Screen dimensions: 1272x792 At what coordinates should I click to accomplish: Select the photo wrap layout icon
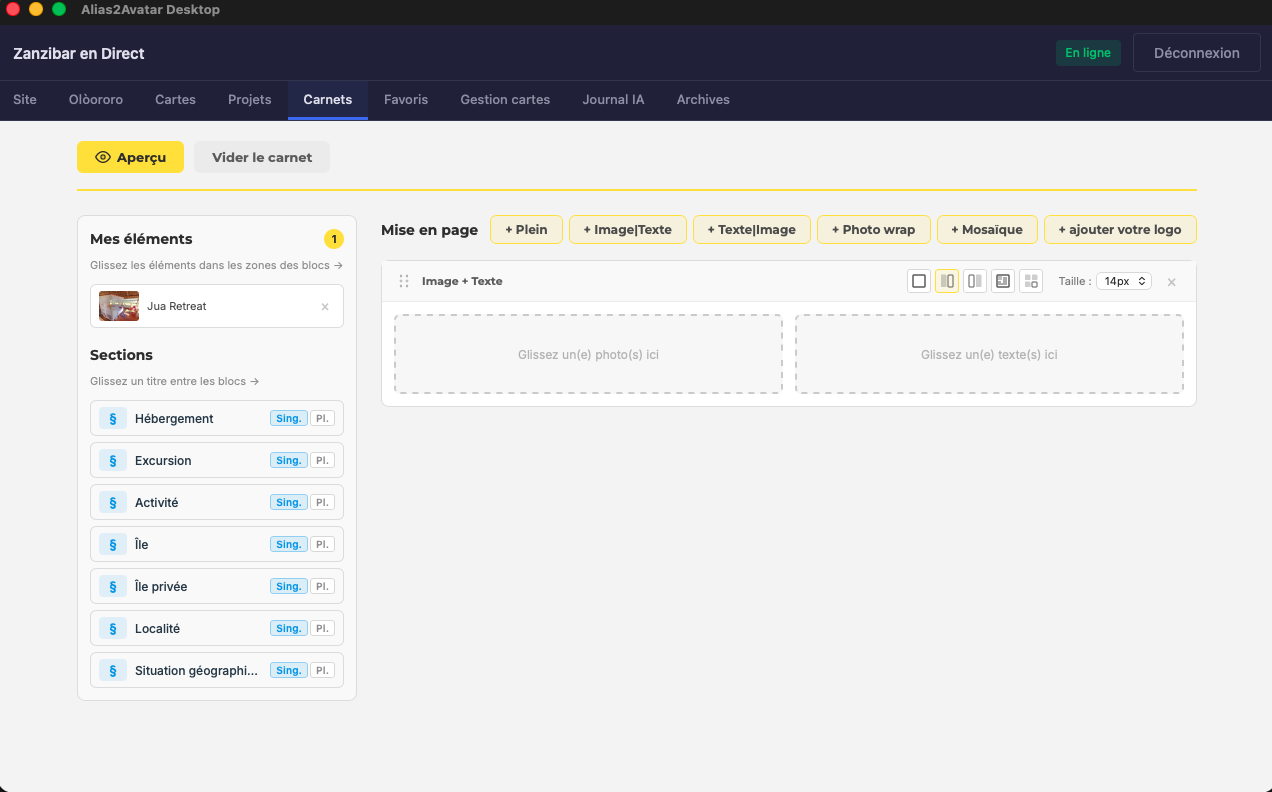pos(1003,281)
